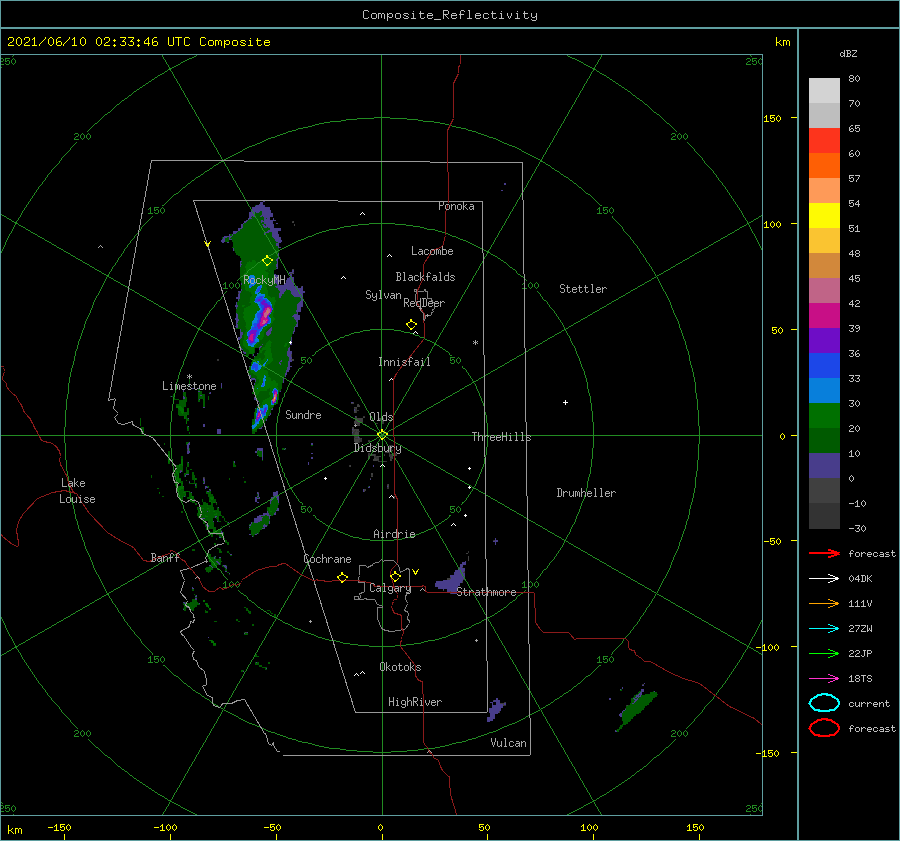Click the red forecast arrow in legend
This screenshot has width=900, height=841.
(824, 553)
